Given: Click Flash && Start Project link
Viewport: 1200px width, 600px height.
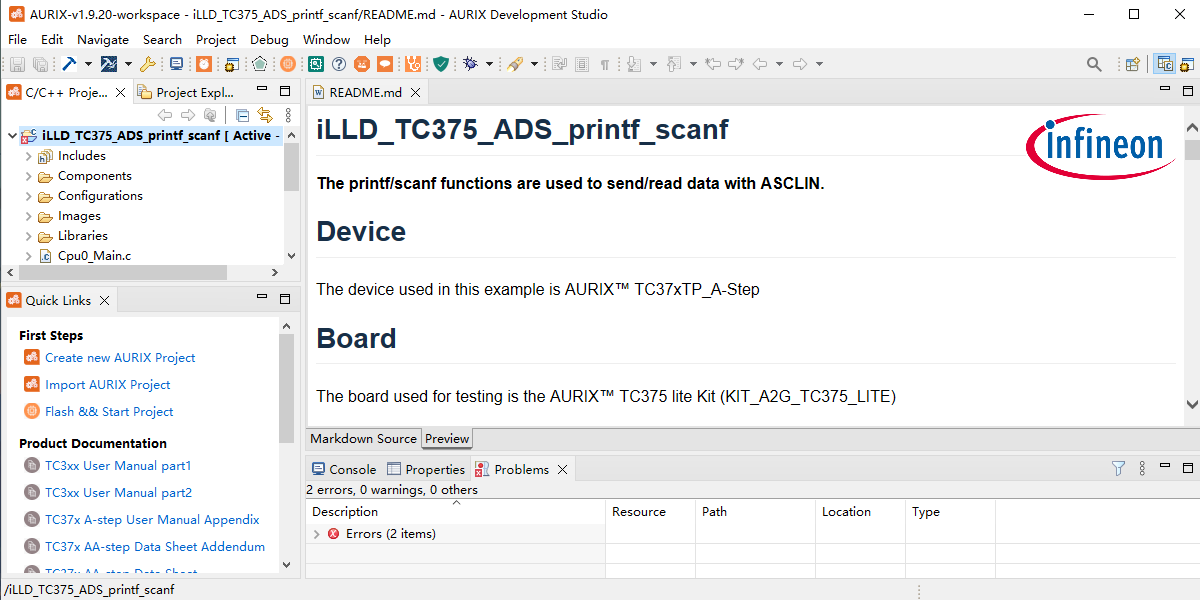Looking at the screenshot, I should tap(109, 412).
